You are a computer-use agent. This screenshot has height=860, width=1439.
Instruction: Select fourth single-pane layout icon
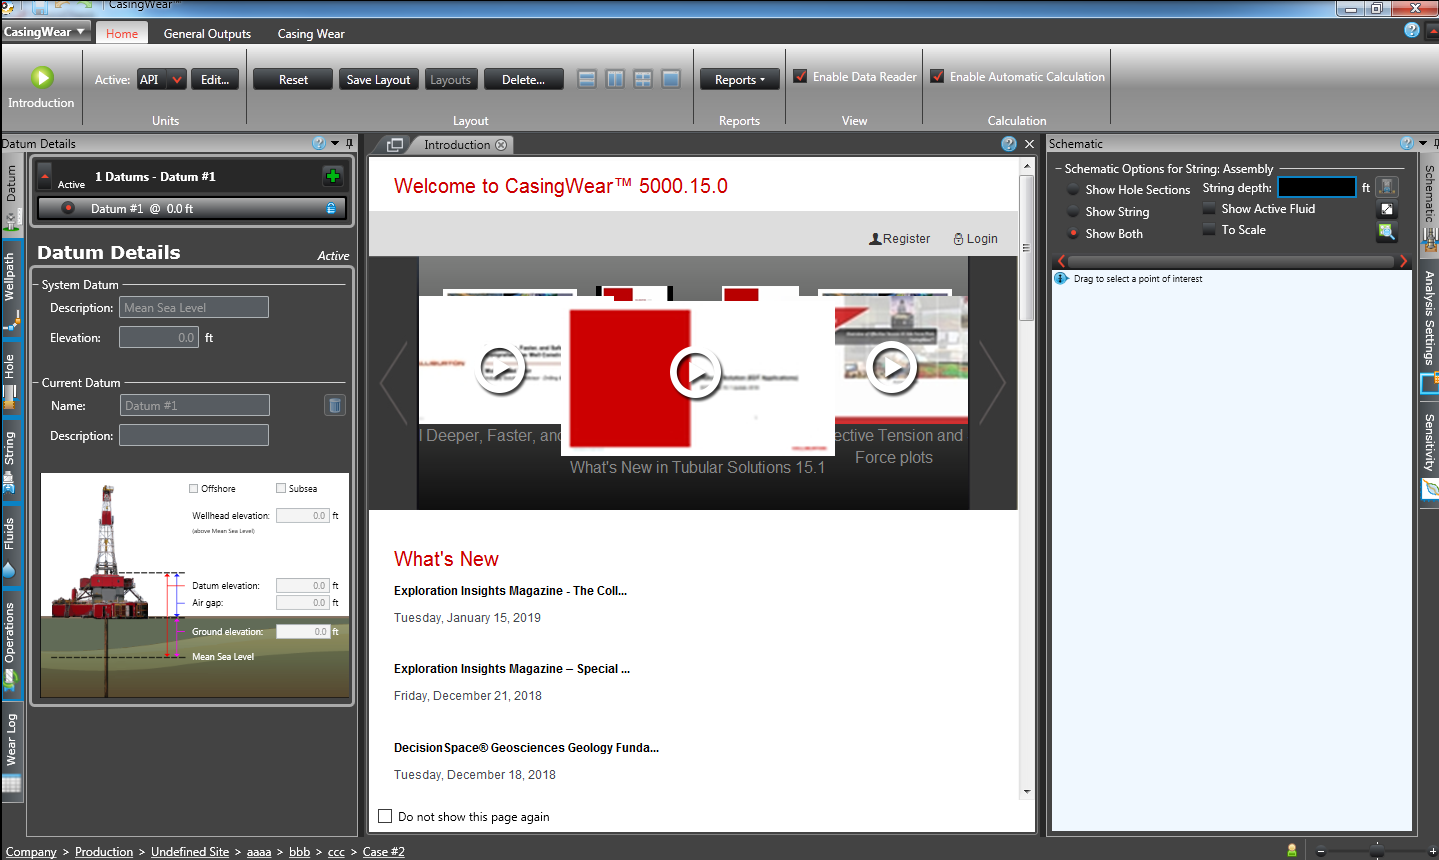(671, 79)
